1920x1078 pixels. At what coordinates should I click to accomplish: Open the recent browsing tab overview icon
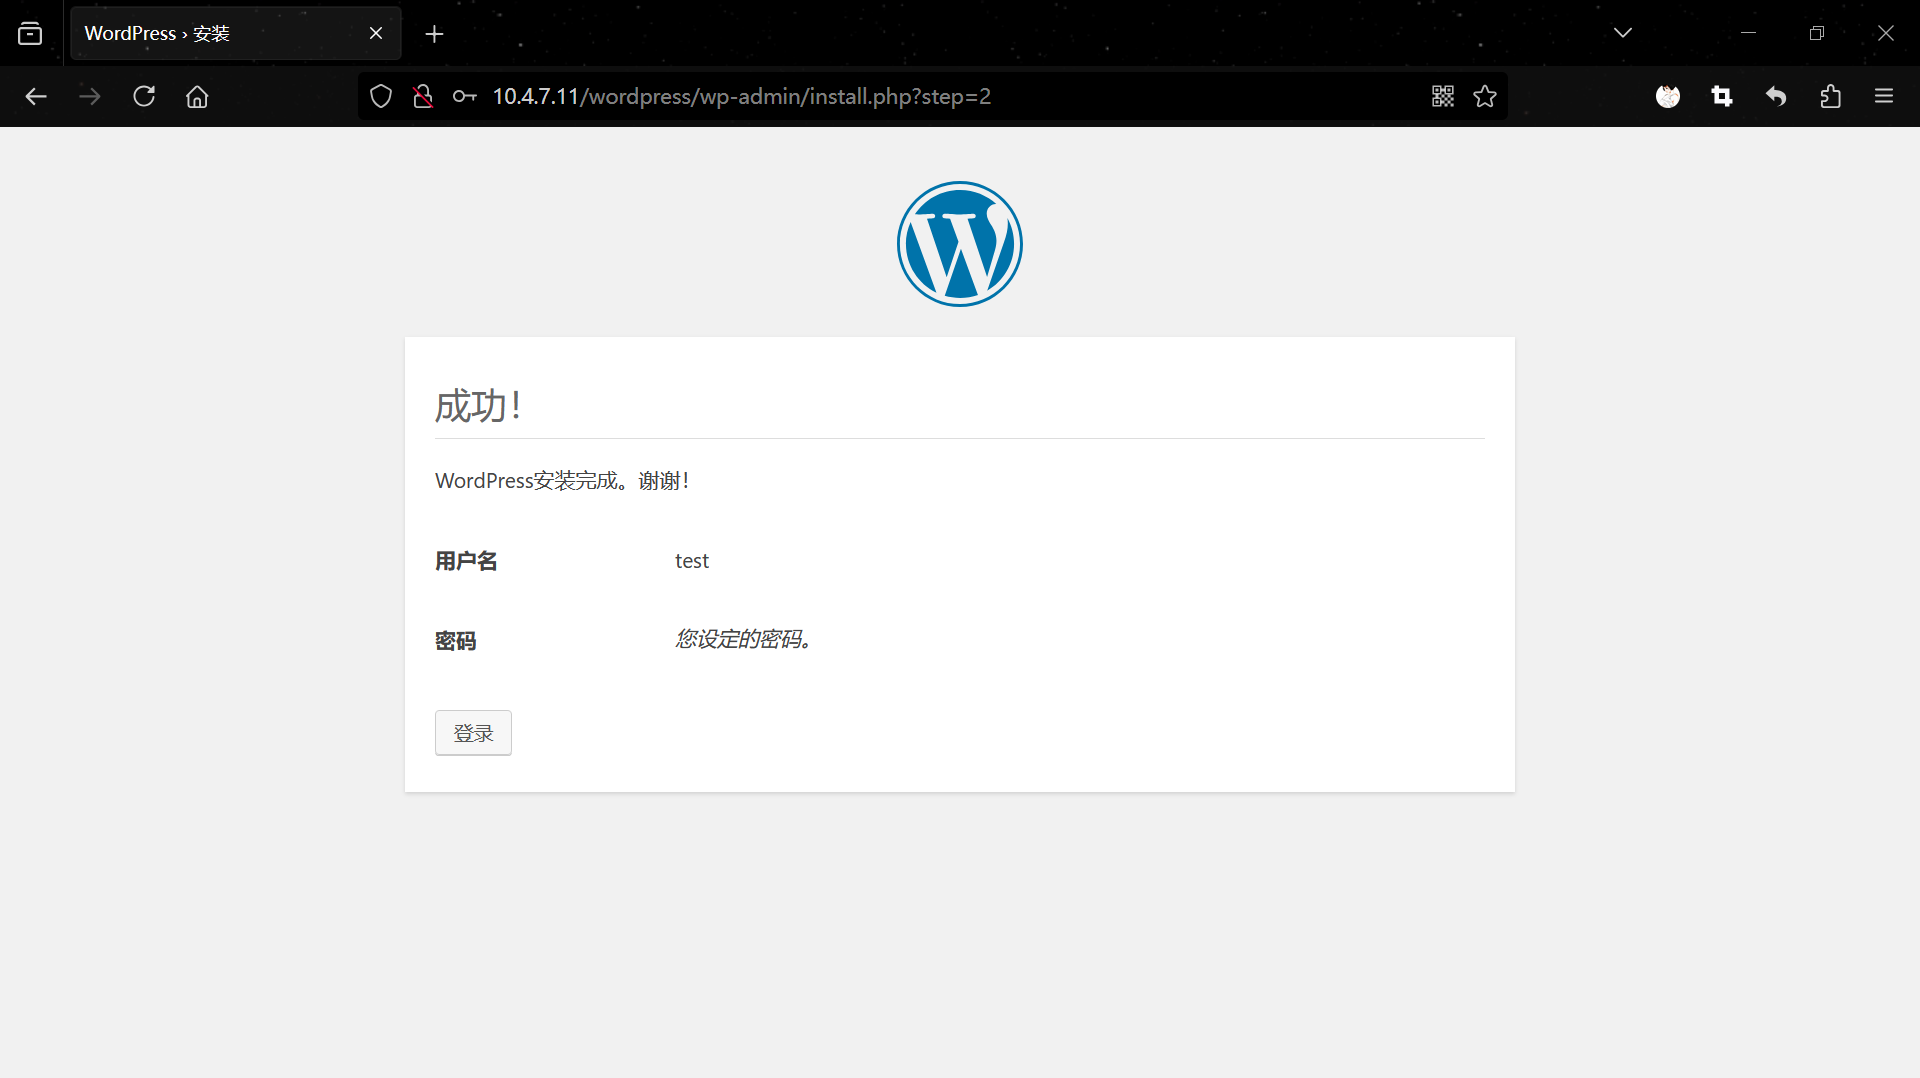30,33
